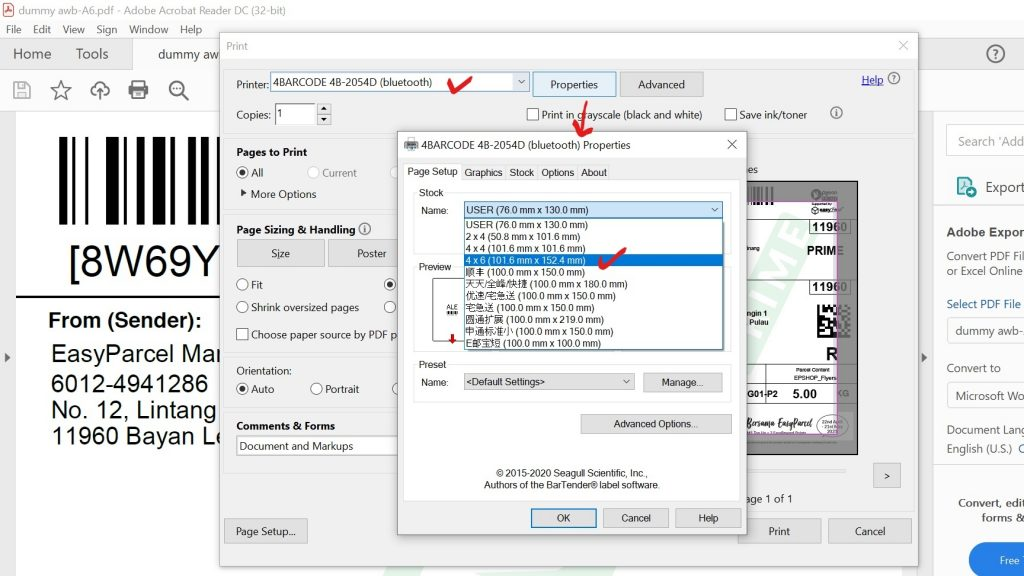Click the Copies number input field
Image resolution: width=1024 pixels, height=576 pixels.
(x=295, y=114)
